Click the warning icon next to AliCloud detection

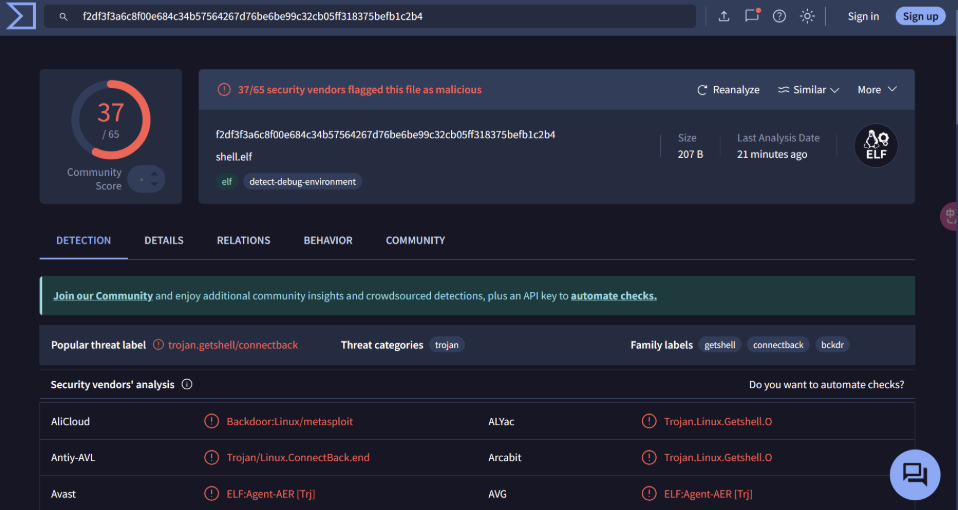tap(211, 421)
